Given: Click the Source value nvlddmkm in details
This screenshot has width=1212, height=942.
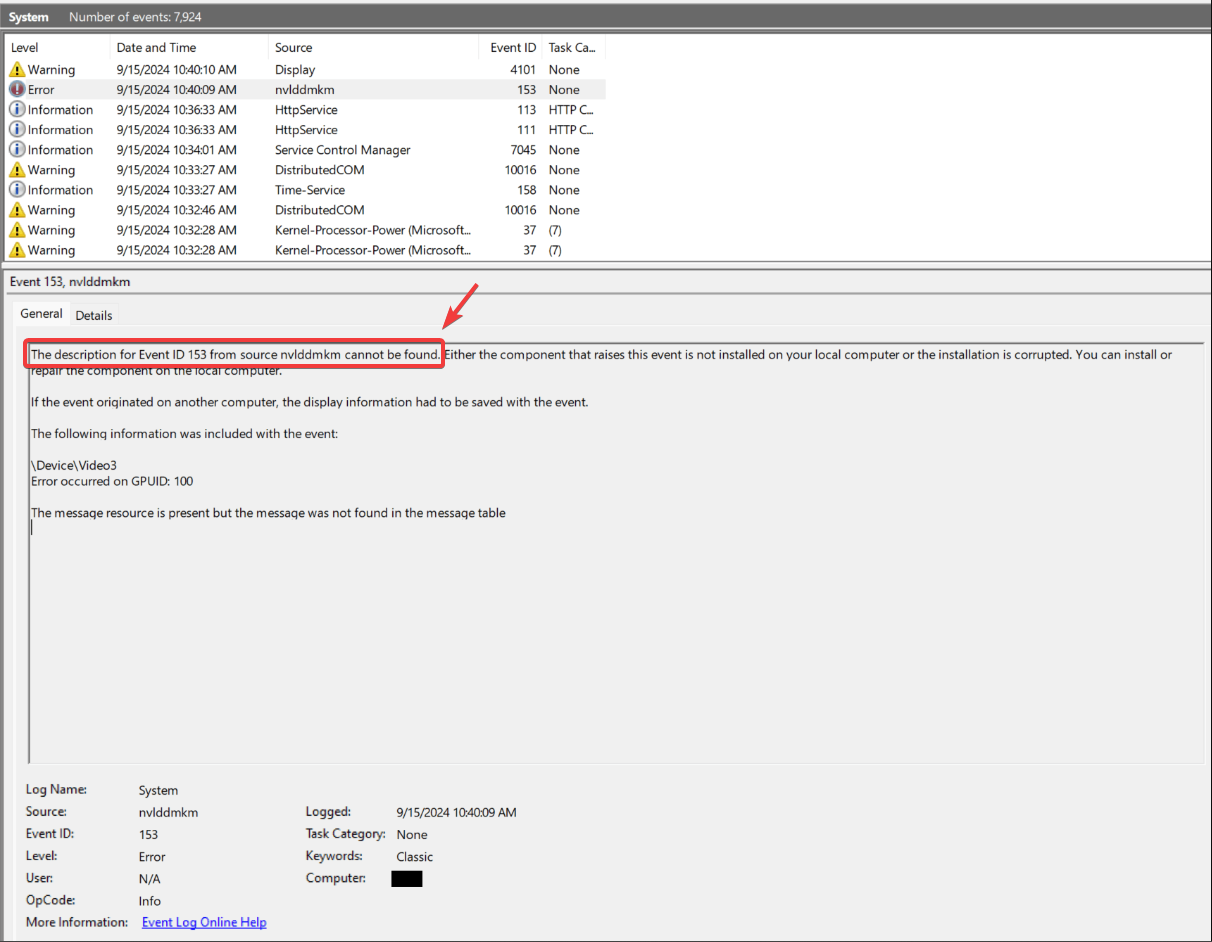Looking at the screenshot, I should click(x=168, y=812).
